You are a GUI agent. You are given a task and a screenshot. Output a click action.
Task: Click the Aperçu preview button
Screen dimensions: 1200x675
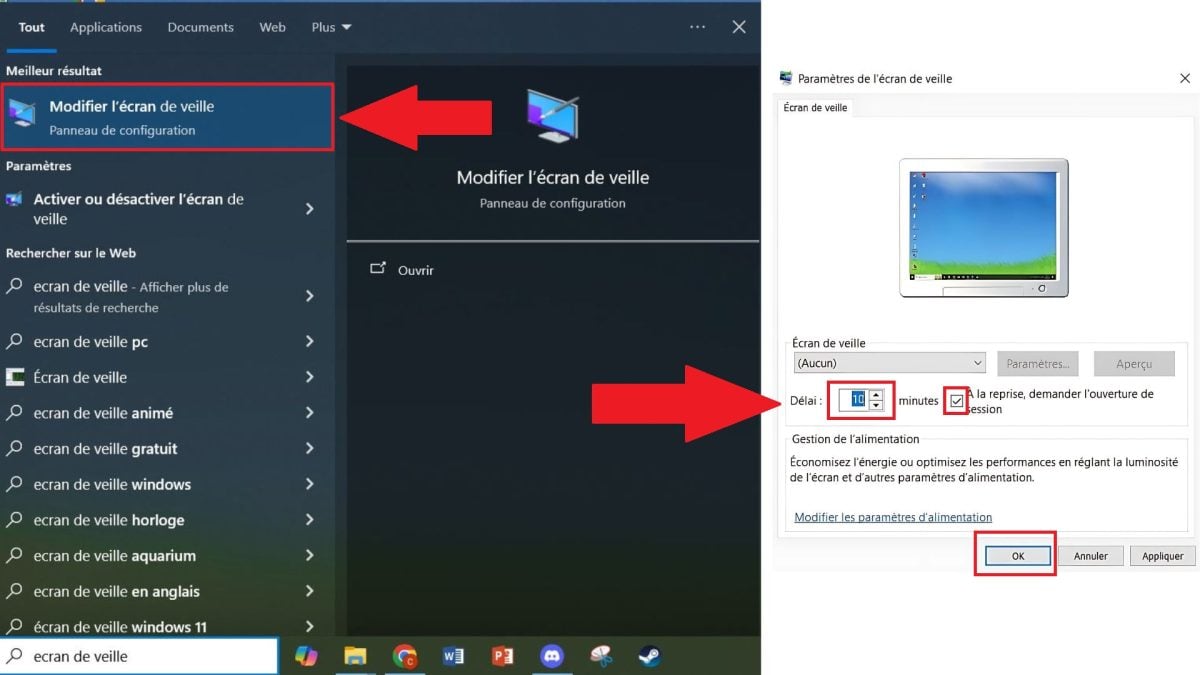click(x=1134, y=364)
